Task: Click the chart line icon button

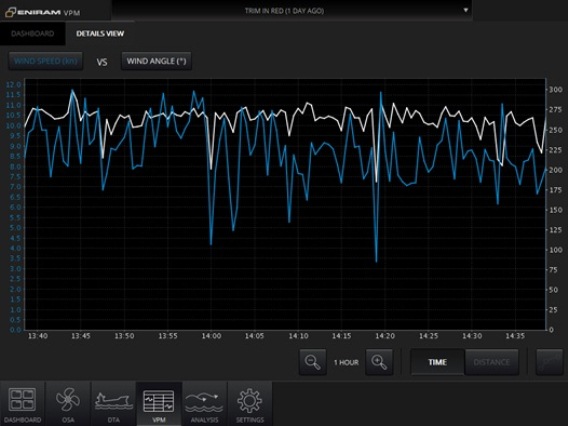Action: (x=550, y=362)
